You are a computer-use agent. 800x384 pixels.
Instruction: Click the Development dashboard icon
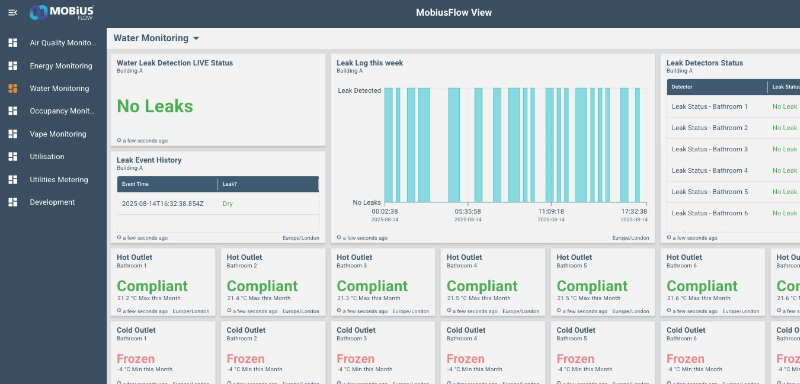click(13, 202)
